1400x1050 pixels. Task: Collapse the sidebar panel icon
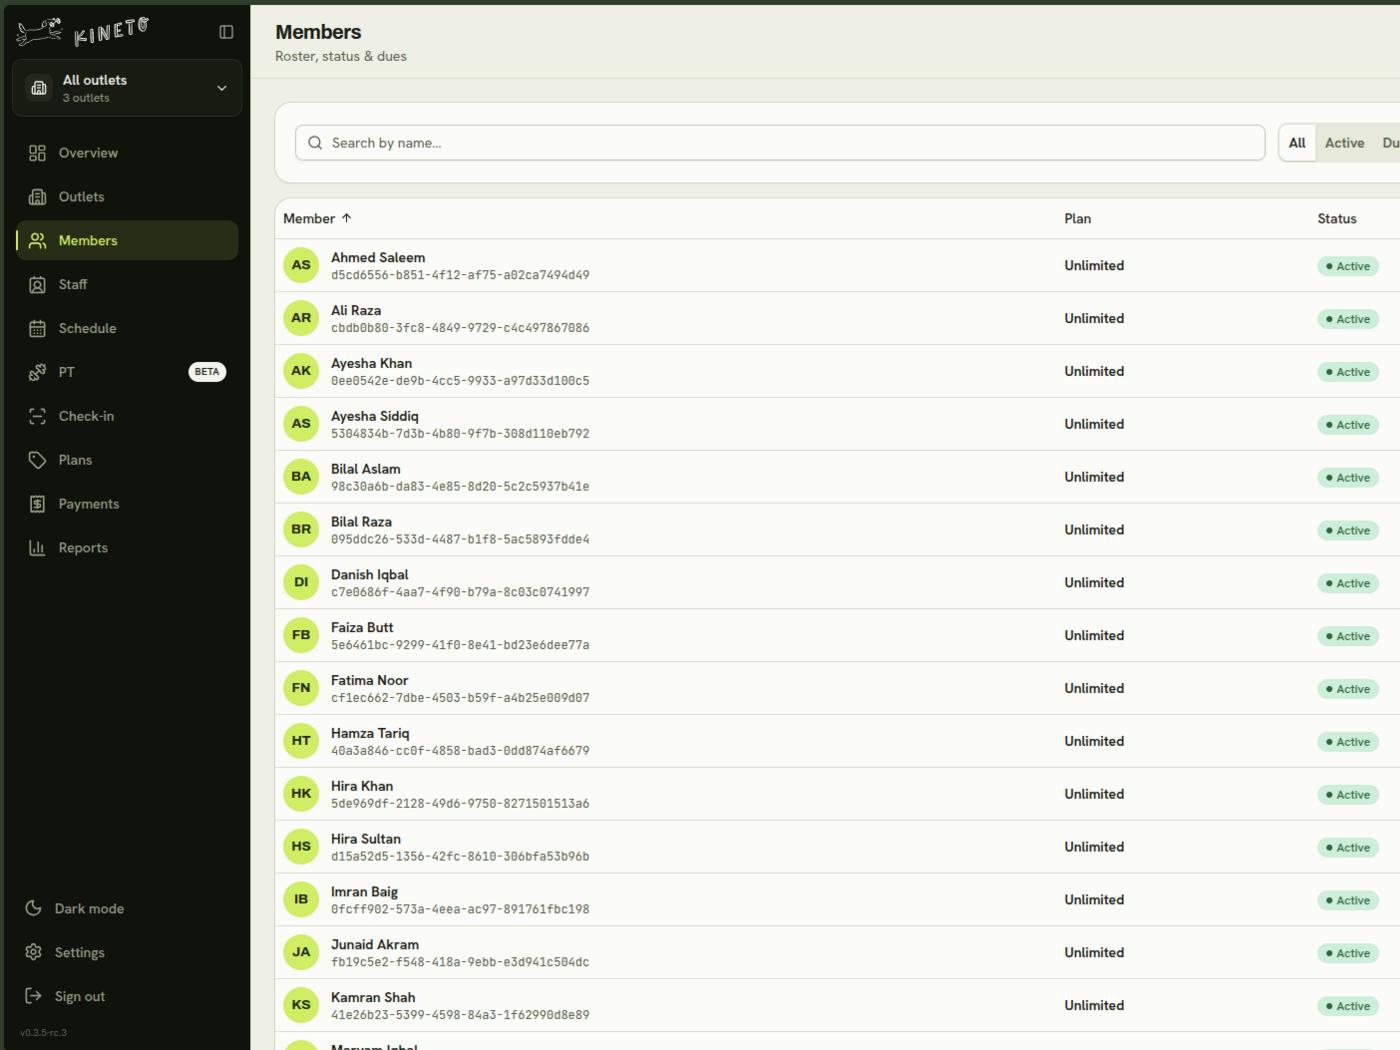(226, 32)
